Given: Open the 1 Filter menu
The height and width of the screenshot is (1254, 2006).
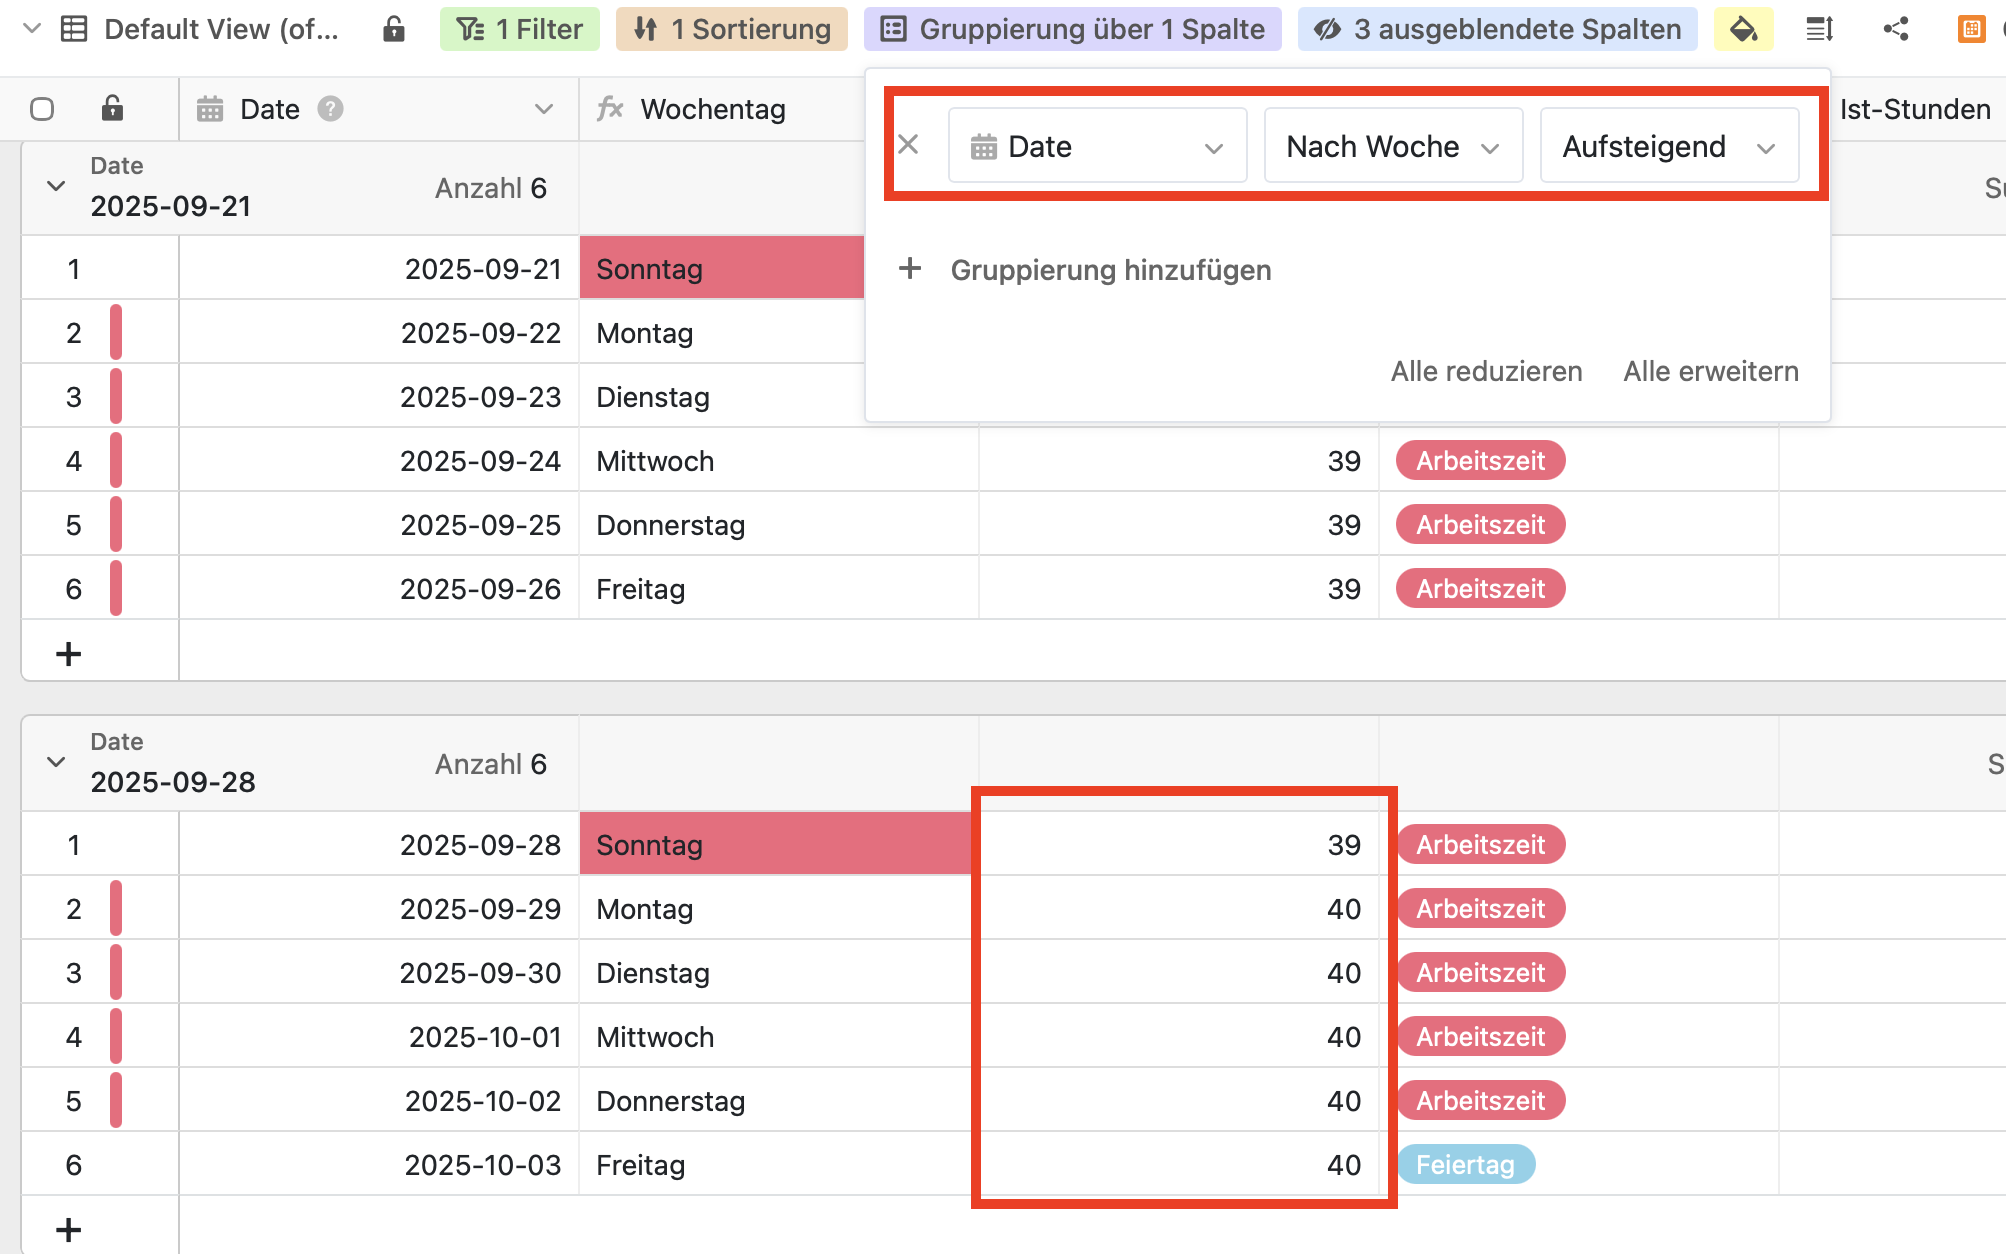Looking at the screenshot, I should point(520,29).
